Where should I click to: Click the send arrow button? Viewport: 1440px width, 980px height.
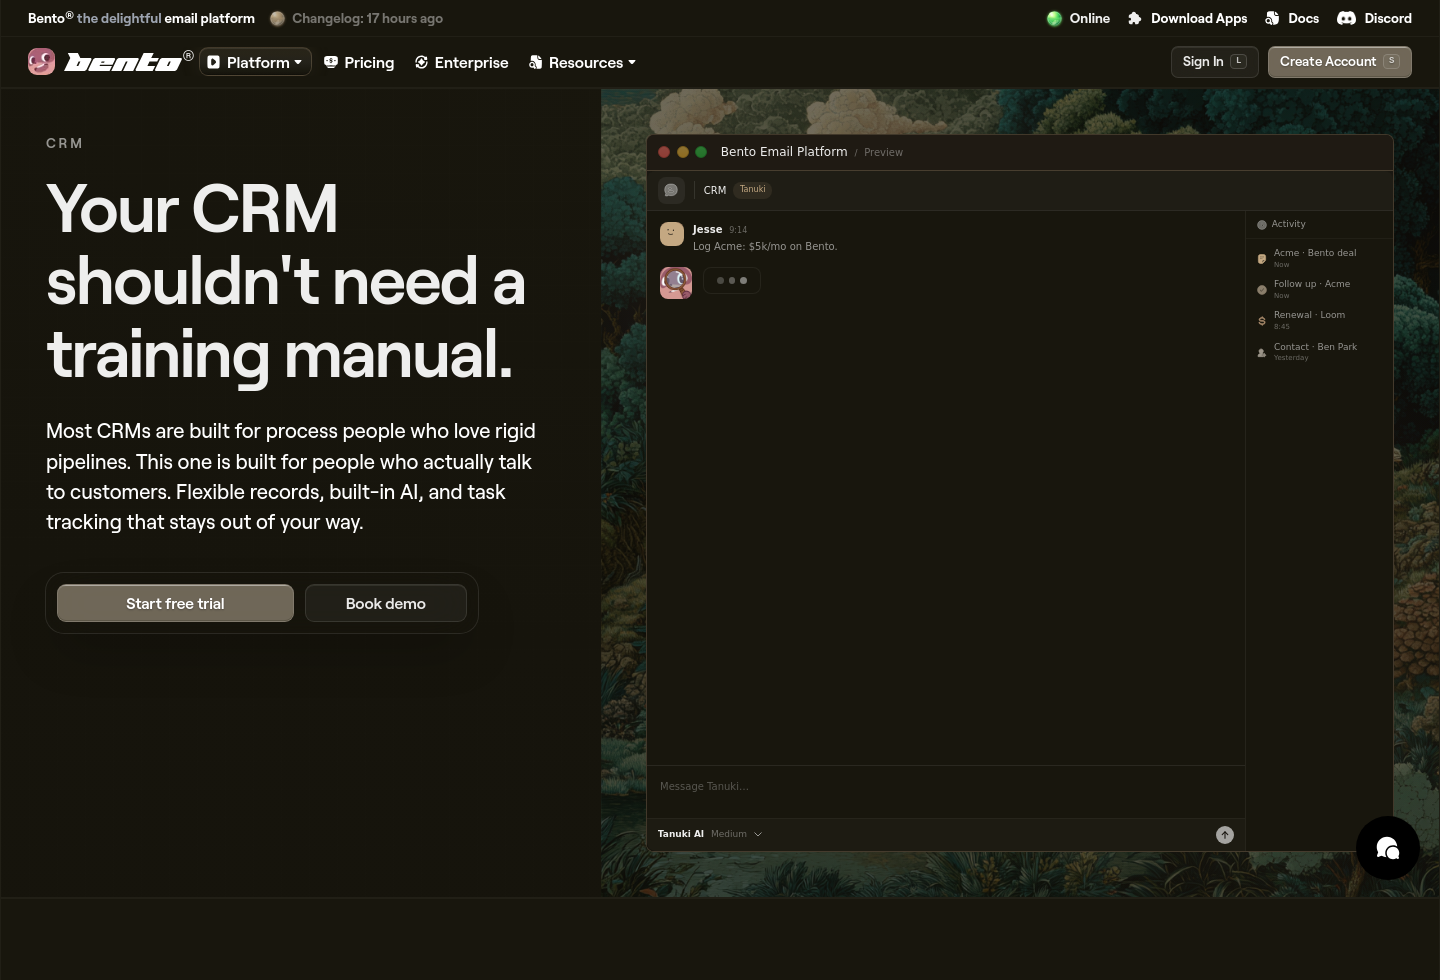tap(1225, 835)
